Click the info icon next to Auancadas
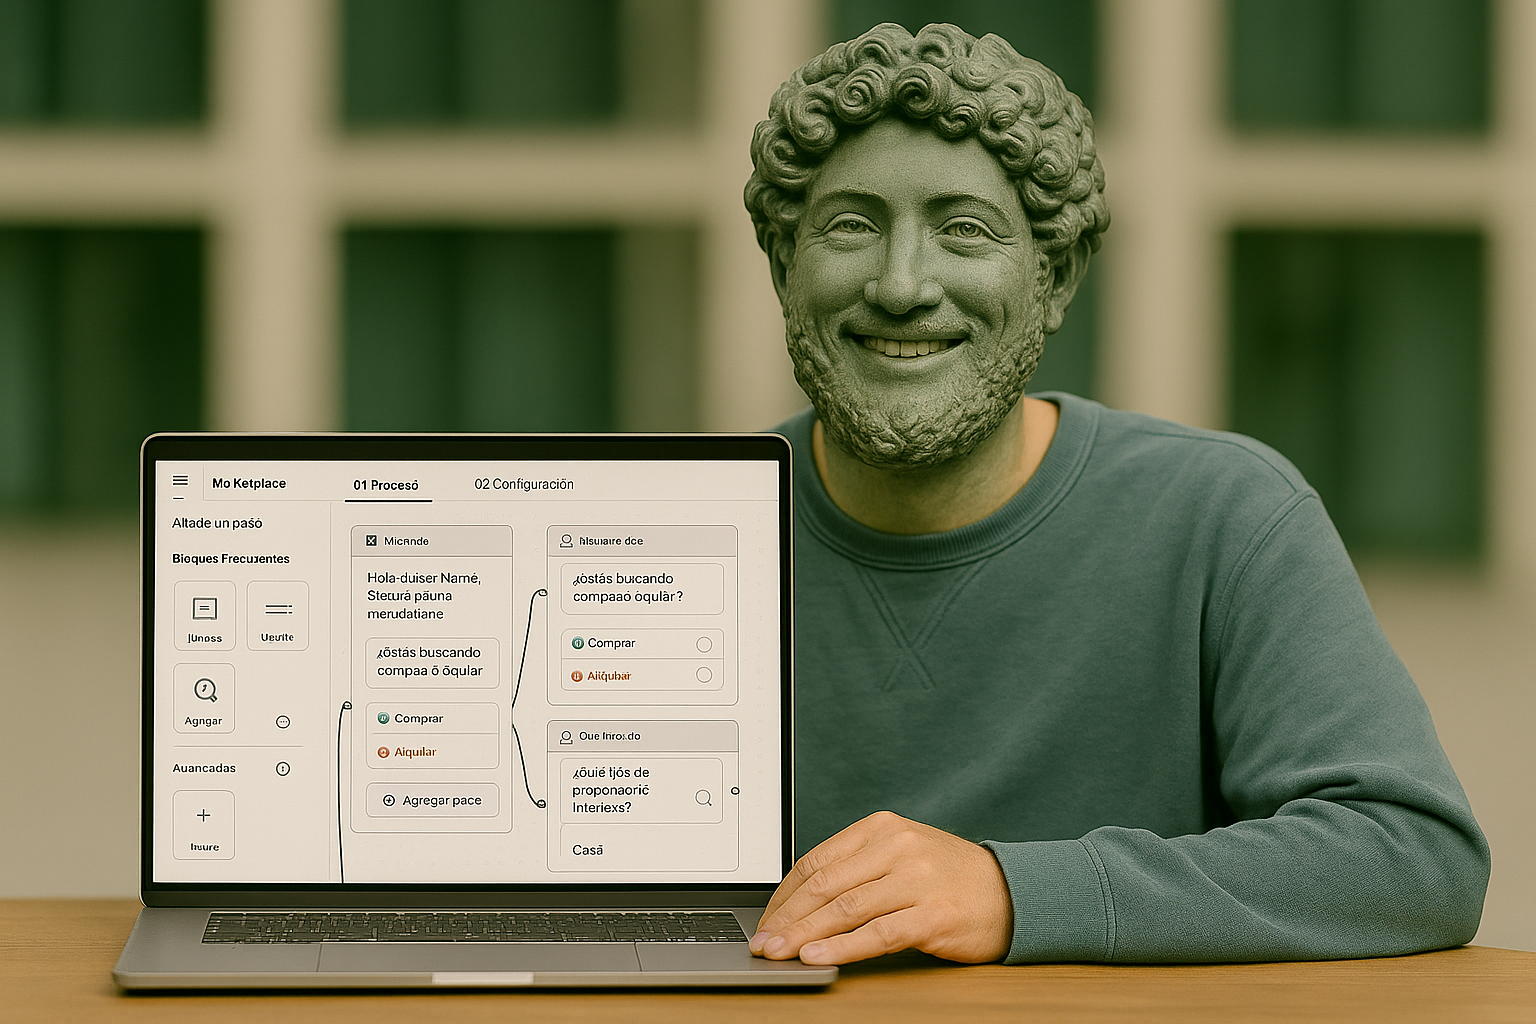1536x1024 pixels. point(283,769)
